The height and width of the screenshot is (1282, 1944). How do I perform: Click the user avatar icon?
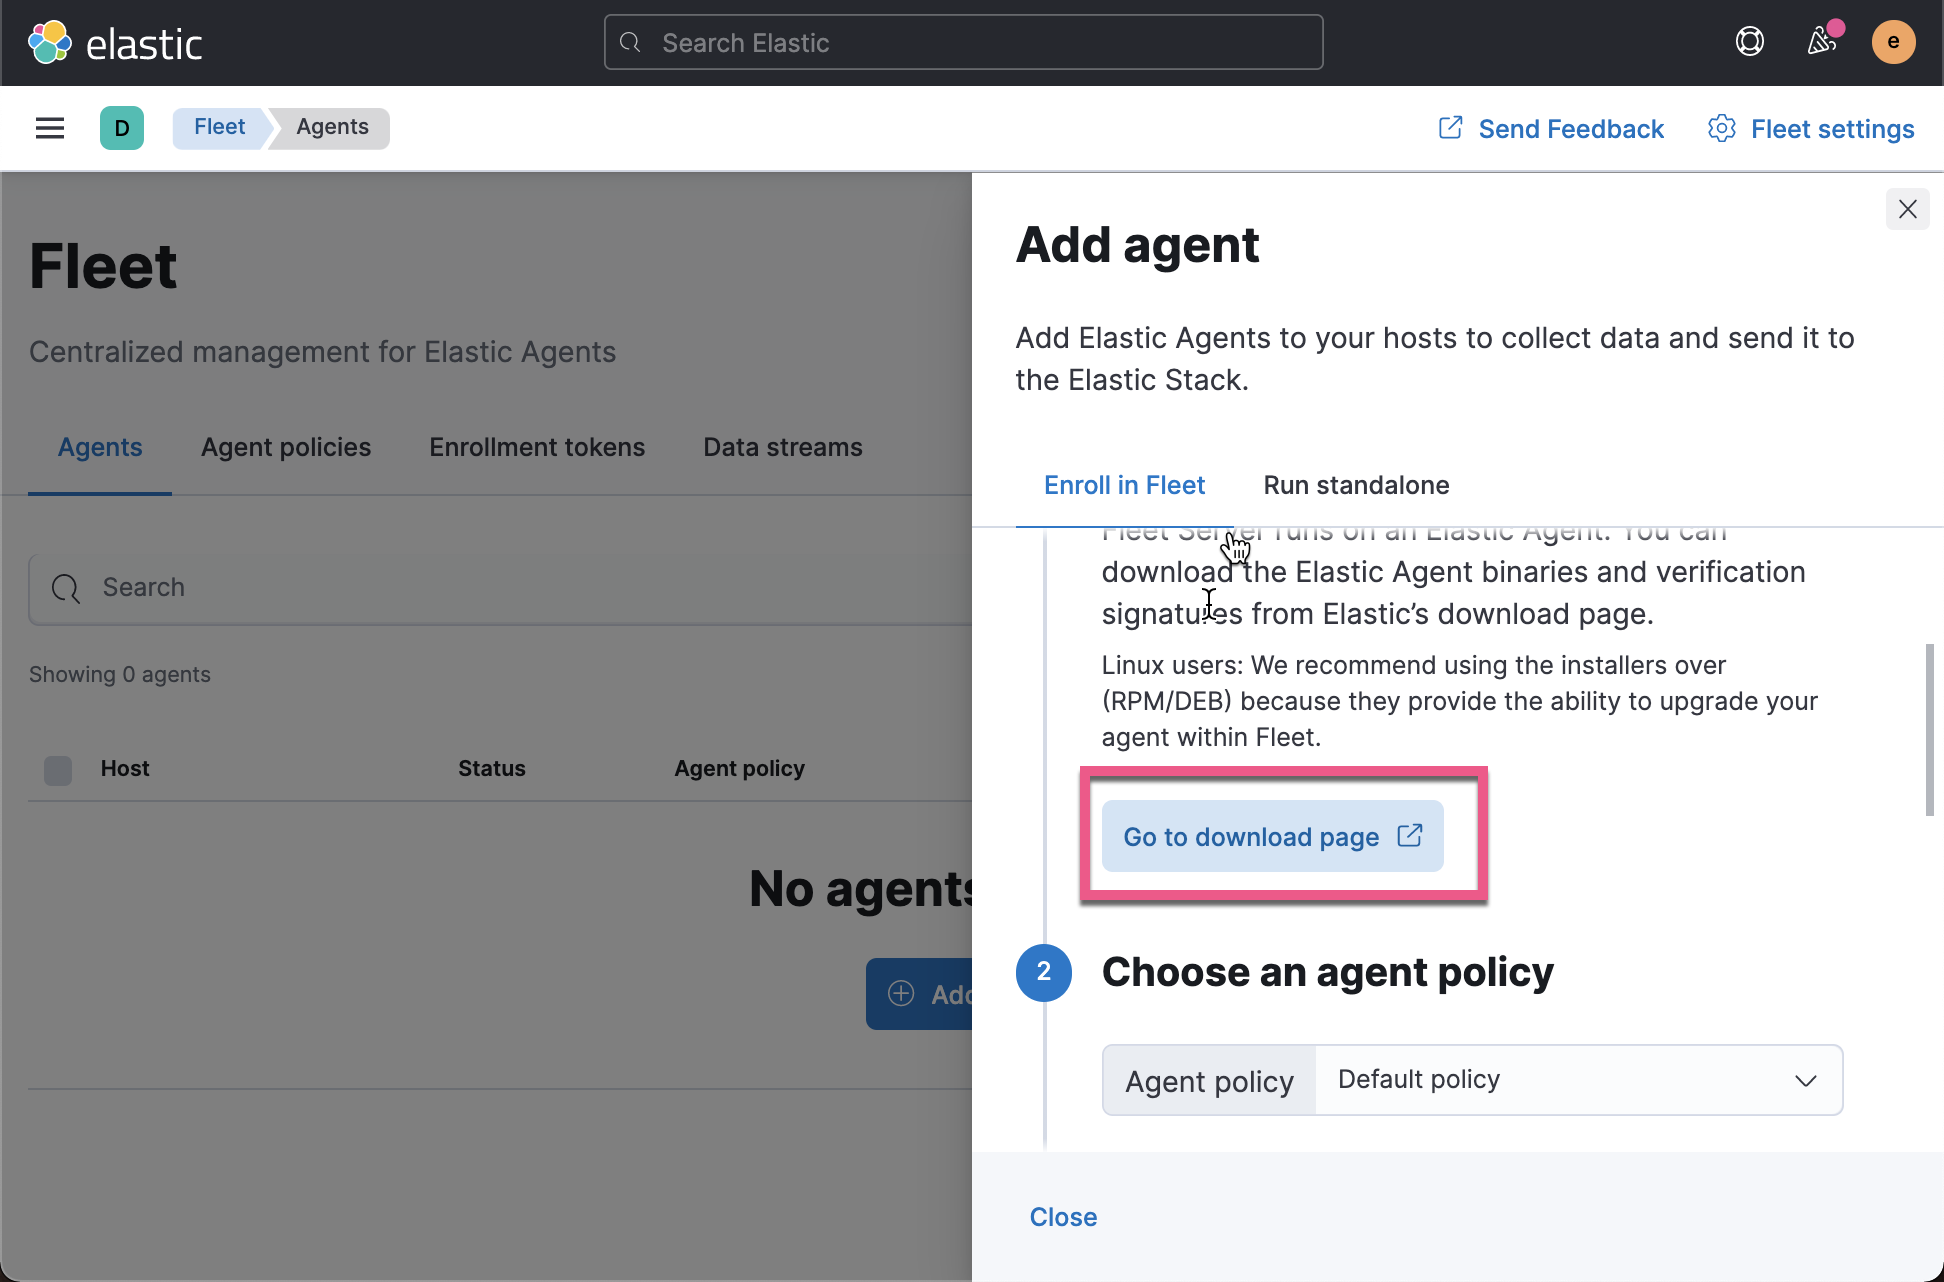coord(1893,41)
